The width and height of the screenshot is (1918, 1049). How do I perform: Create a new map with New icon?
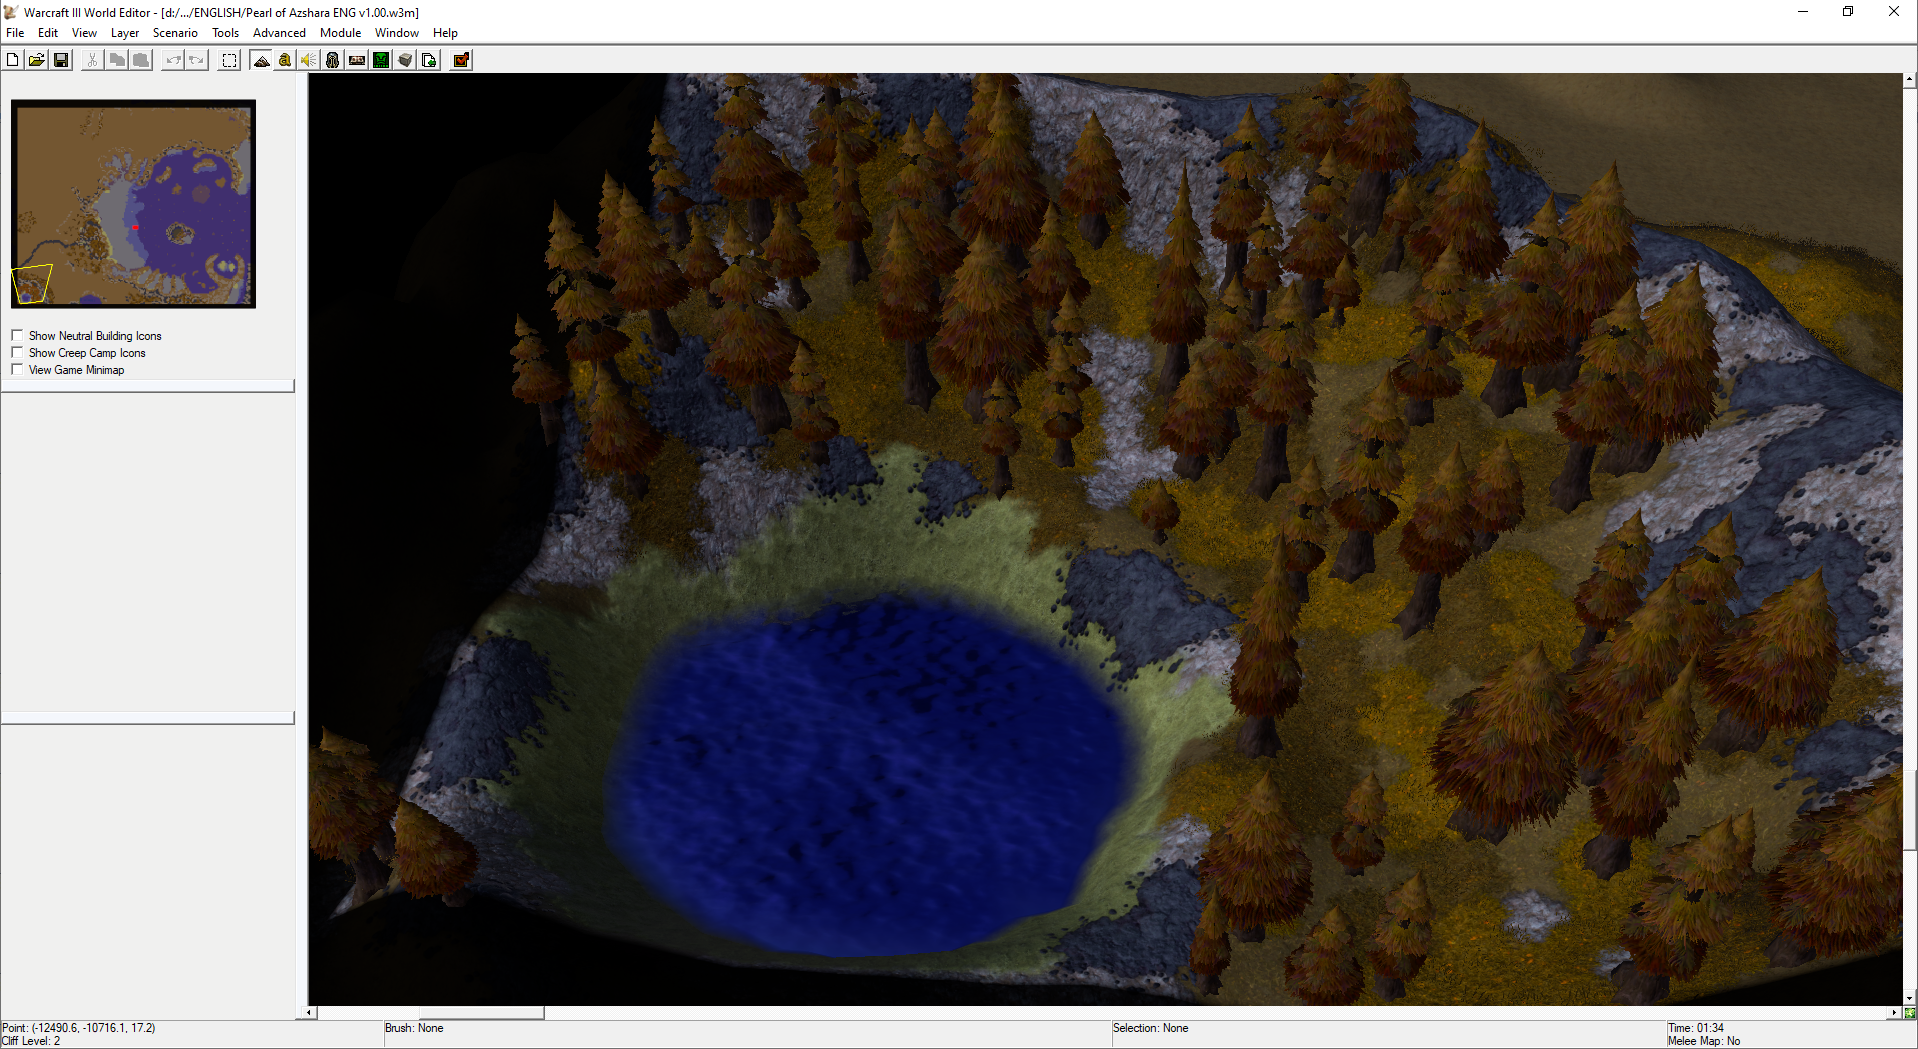pos(12,60)
